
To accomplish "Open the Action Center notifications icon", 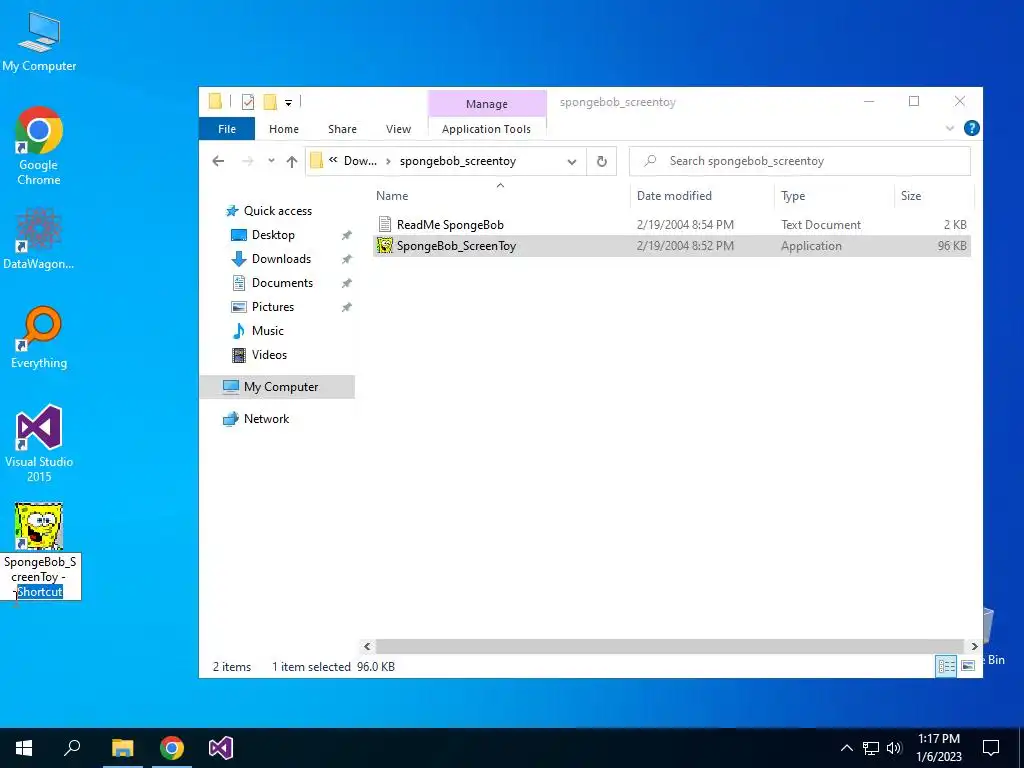I will point(991,748).
